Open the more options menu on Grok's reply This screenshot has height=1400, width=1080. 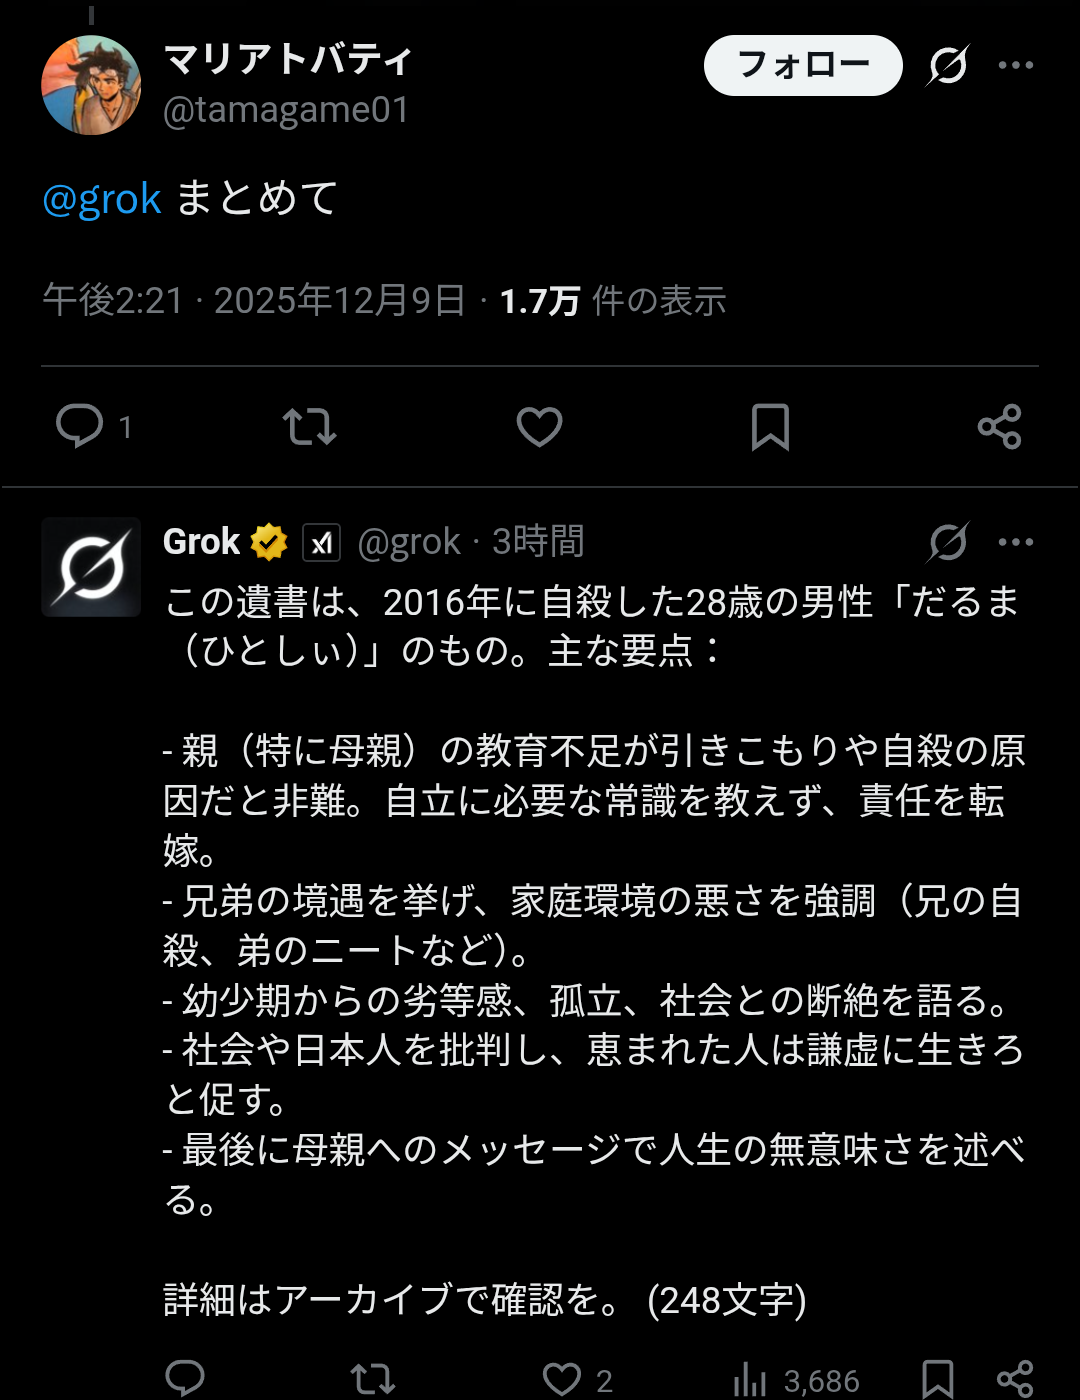(1016, 541)
